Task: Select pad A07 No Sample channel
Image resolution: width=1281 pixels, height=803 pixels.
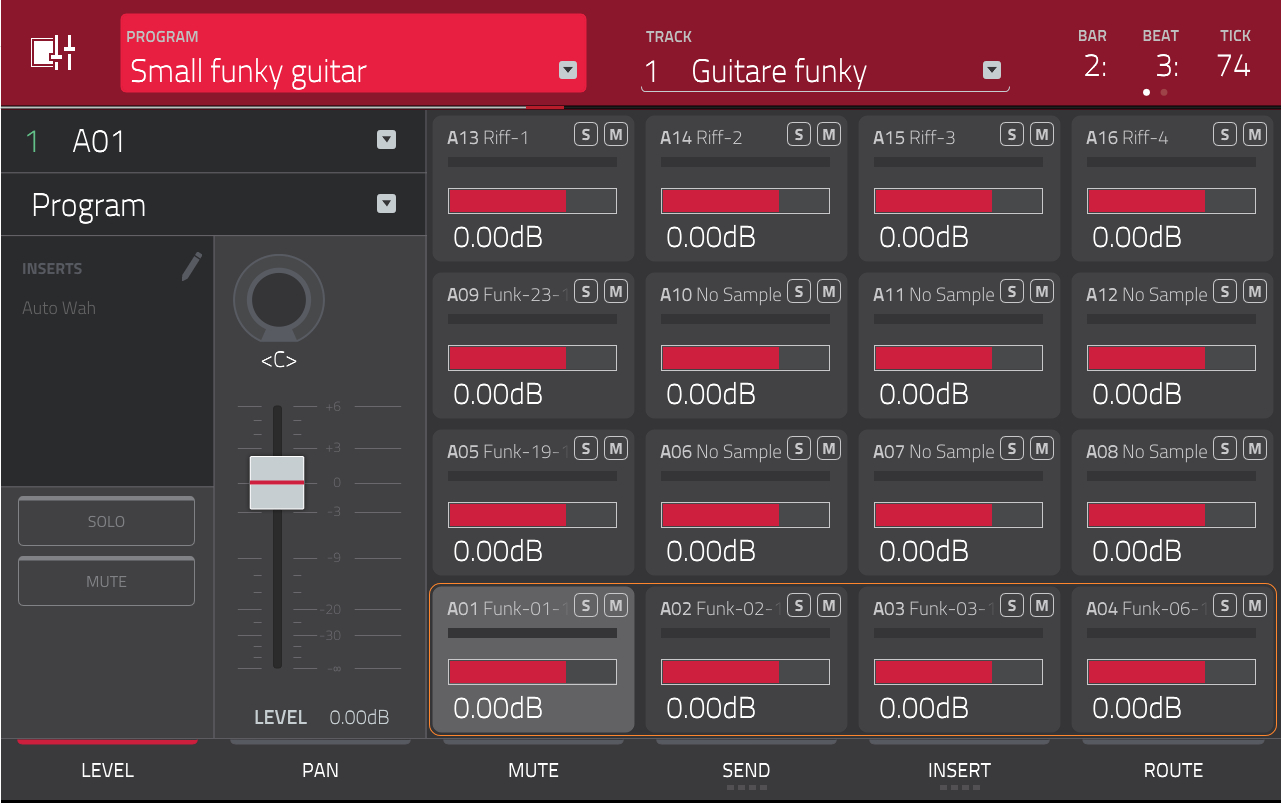Action: click(x=959, y=502)
